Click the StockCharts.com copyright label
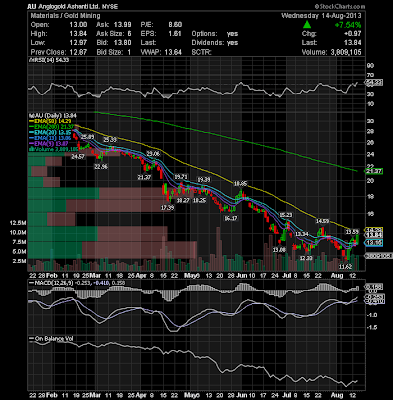This screenshot has height=400, width=393. 340,6
